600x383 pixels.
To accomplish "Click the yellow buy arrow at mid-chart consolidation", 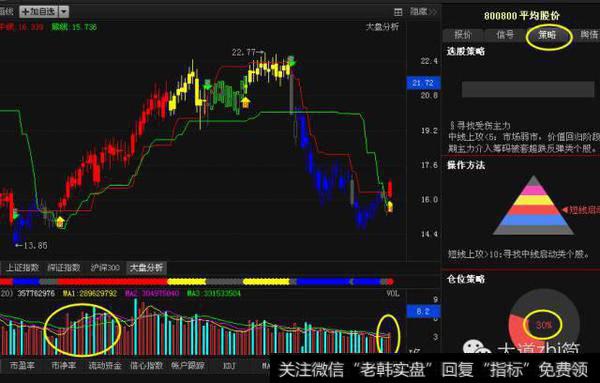I will 245,102.
